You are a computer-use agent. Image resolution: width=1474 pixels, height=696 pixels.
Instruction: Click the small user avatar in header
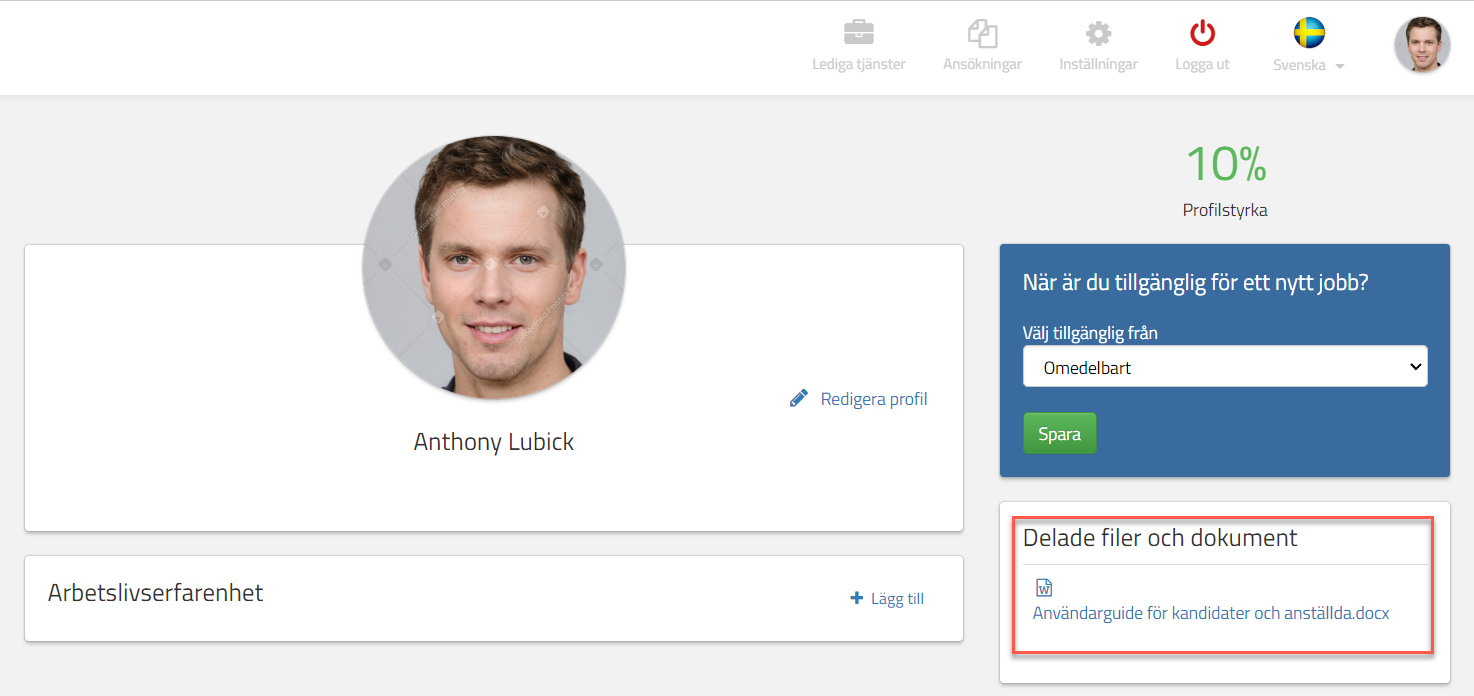[x=1421, y=45]
